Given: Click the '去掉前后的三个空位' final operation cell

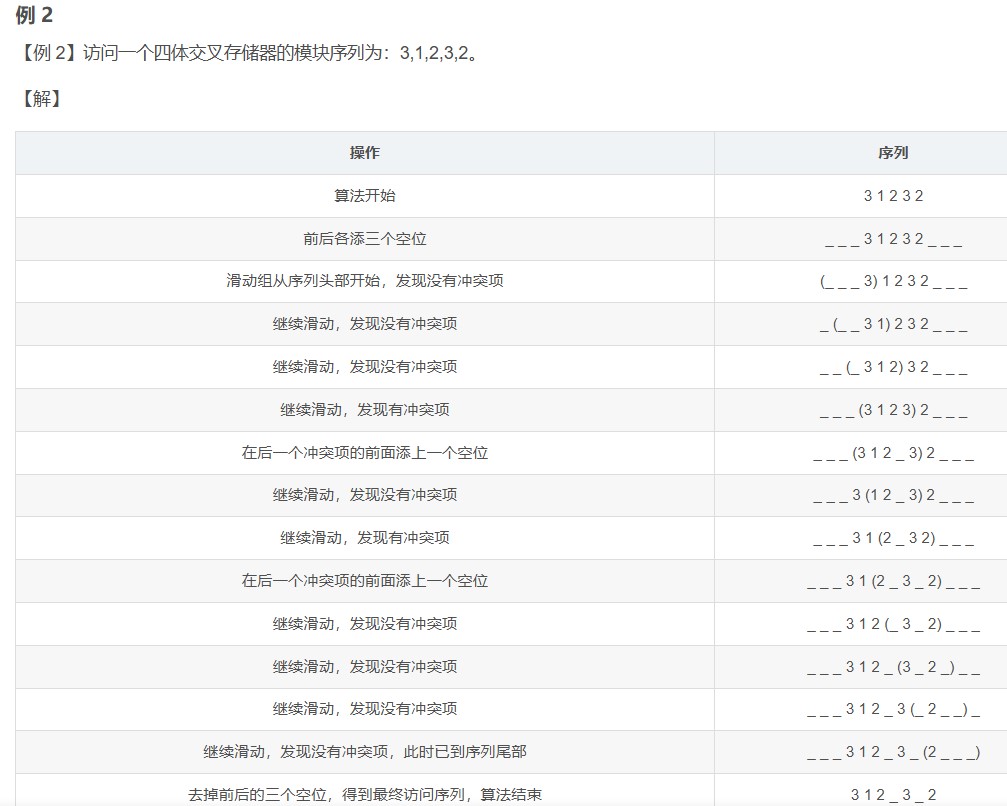Looking at the screenshot, I should click(x=364, y=795).
